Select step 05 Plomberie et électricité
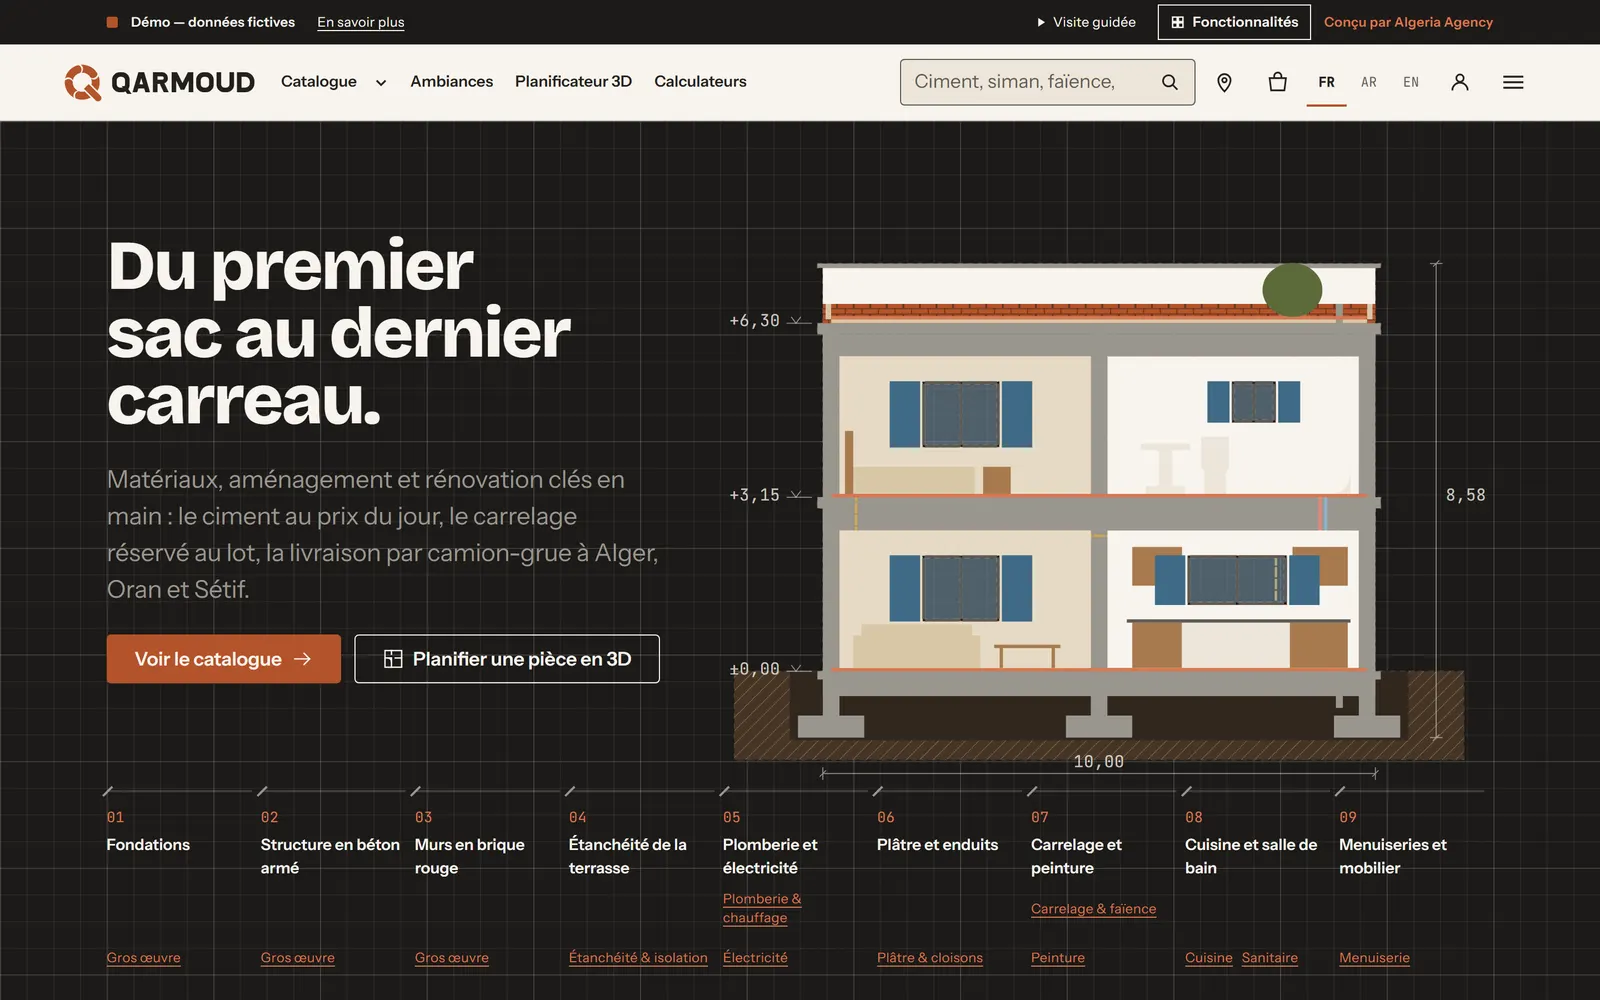The image size is (1600, 1000). point(770,843)
